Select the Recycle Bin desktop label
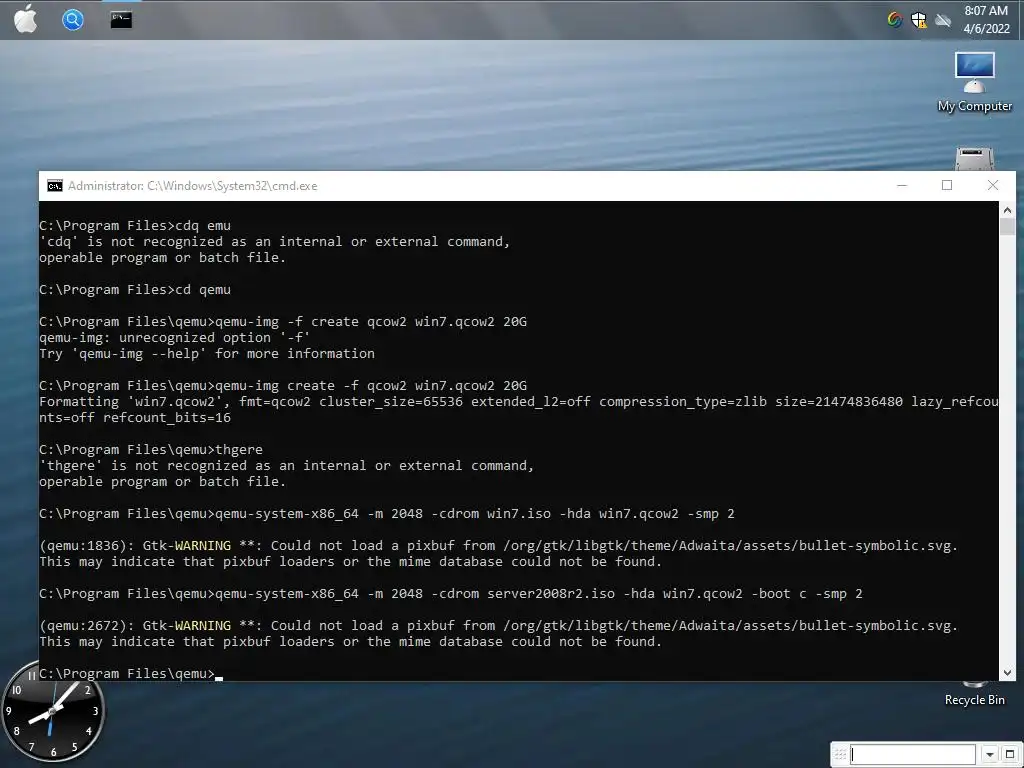This screenshot has height=768, width=1024. (974, 699)
